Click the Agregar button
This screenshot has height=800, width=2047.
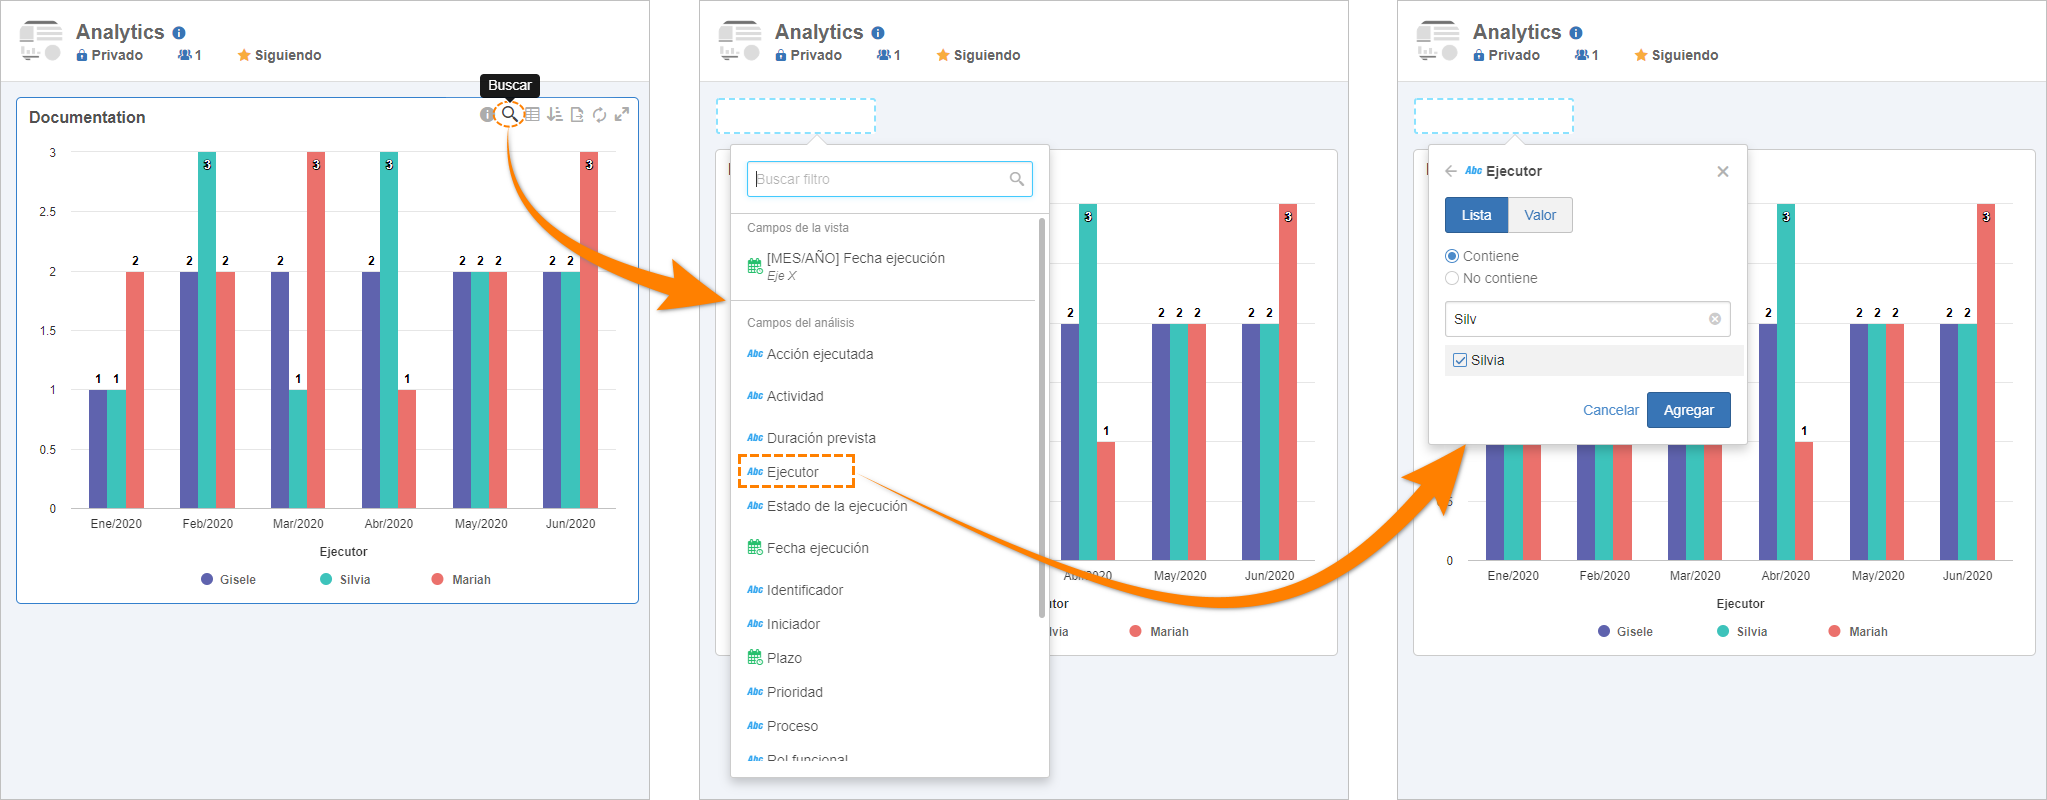point(1689,410)
